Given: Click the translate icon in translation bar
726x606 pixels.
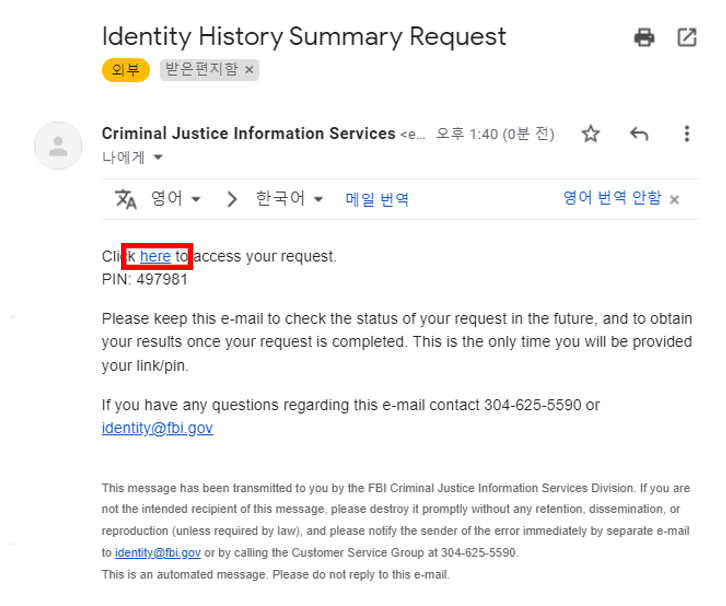Looking at the screenshot, I should (126, 199).
